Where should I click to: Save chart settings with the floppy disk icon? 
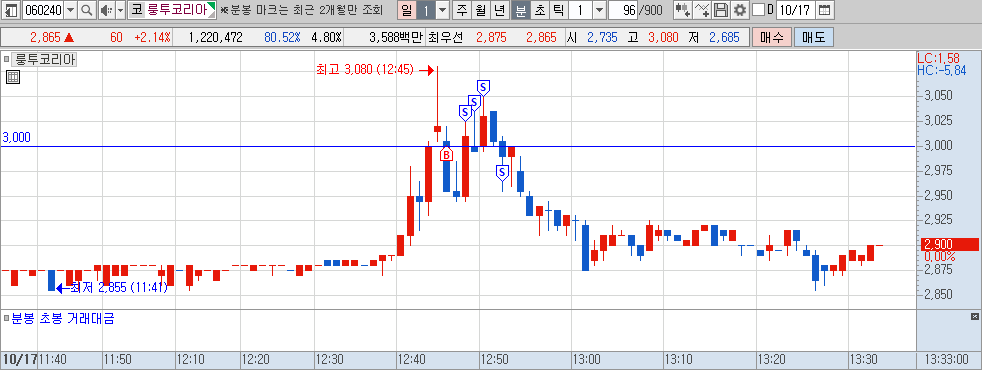(721, 10)
